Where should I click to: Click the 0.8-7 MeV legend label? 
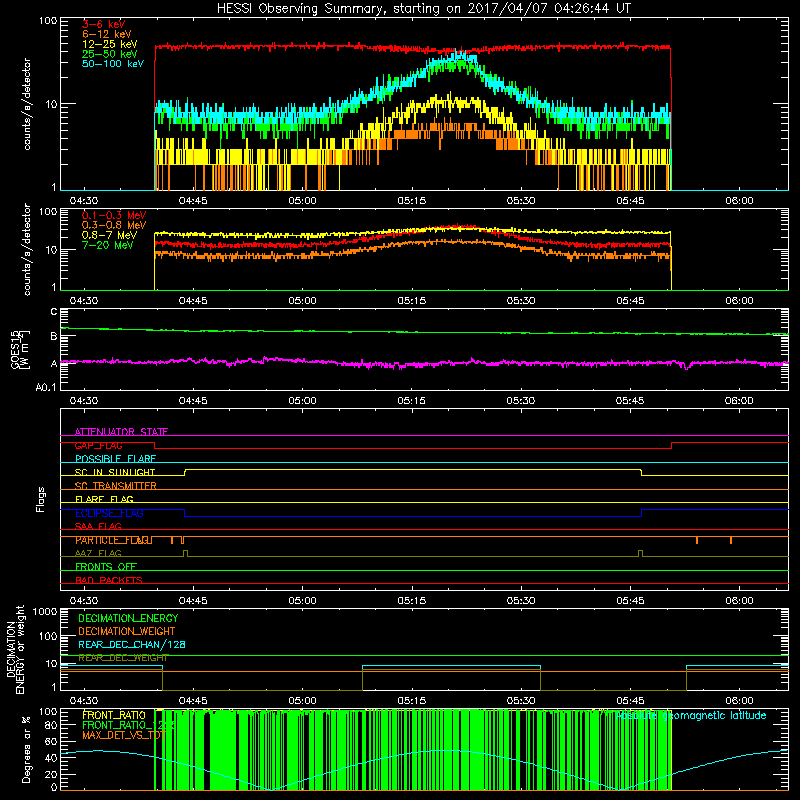(x=109, y=235)
